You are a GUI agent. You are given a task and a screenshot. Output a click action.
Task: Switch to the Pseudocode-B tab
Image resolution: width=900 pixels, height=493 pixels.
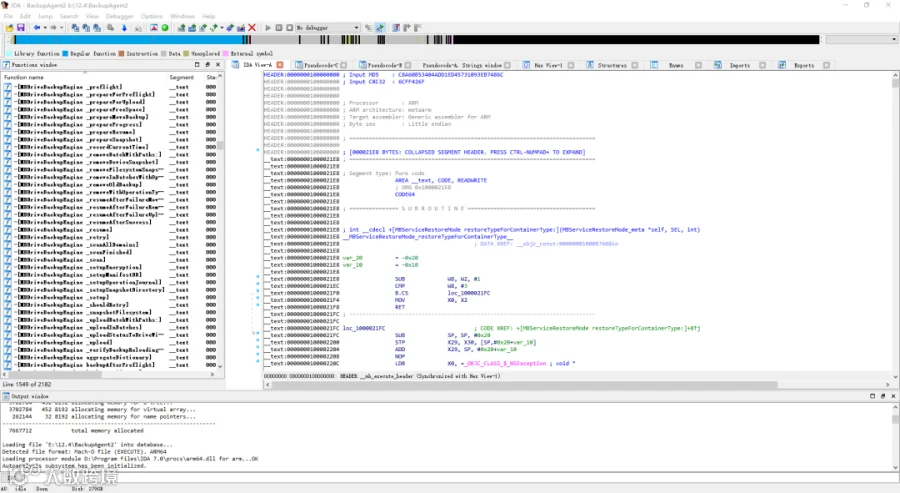(384, 65)
